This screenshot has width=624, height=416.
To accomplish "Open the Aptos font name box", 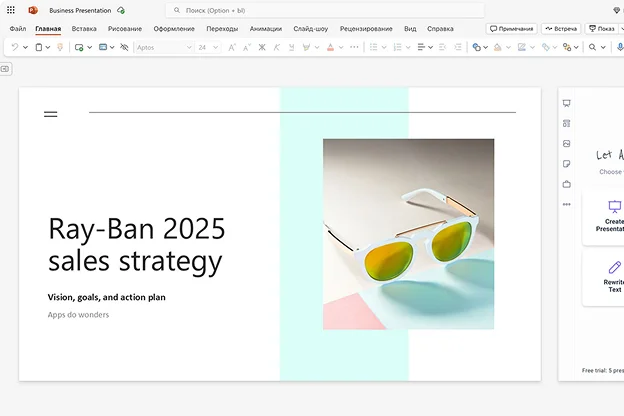I will [x=164, y=47].
